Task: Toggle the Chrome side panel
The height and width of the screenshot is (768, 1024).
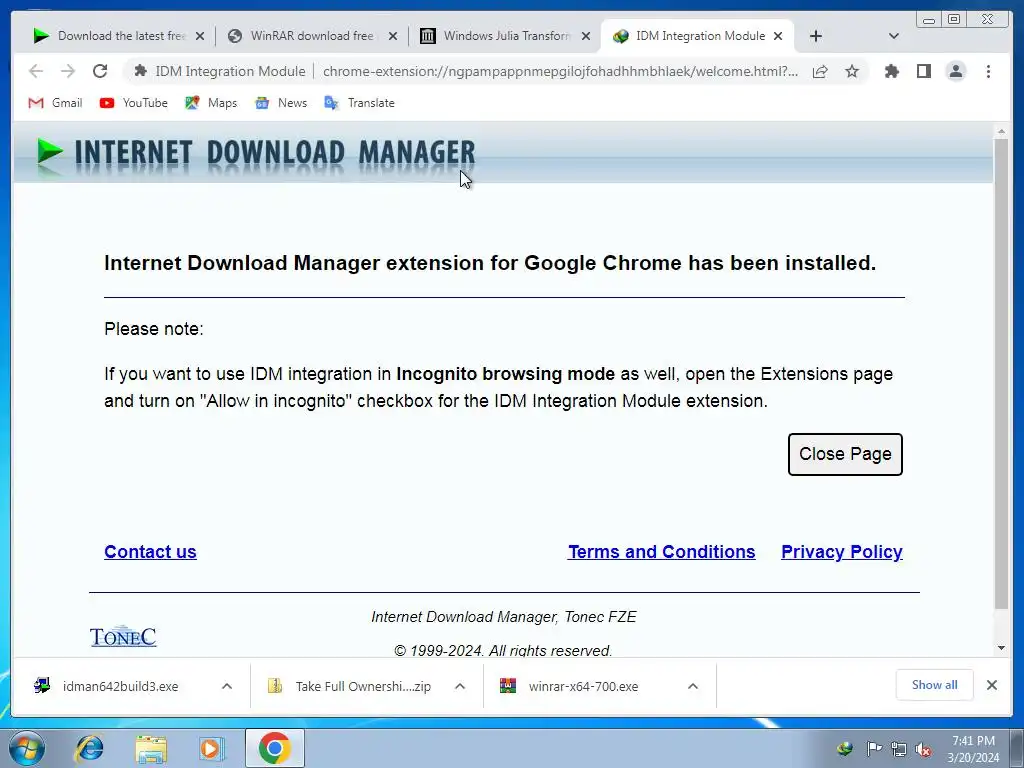Action: 923,71
